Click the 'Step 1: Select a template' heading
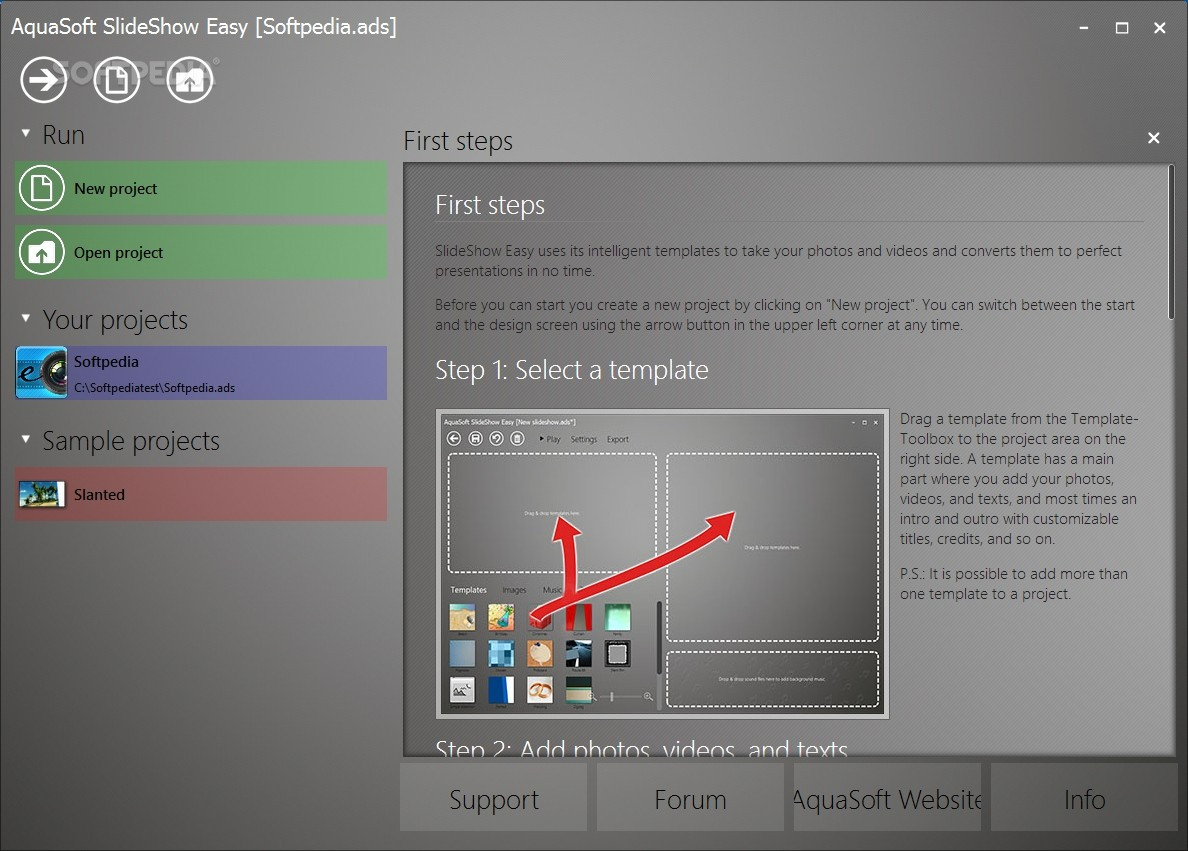1188x851 pixels. (572, 370)
